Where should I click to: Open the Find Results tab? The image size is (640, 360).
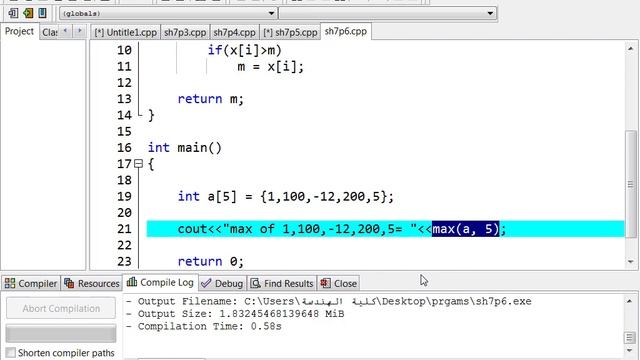pyautogui.click(x=282, y=283)
